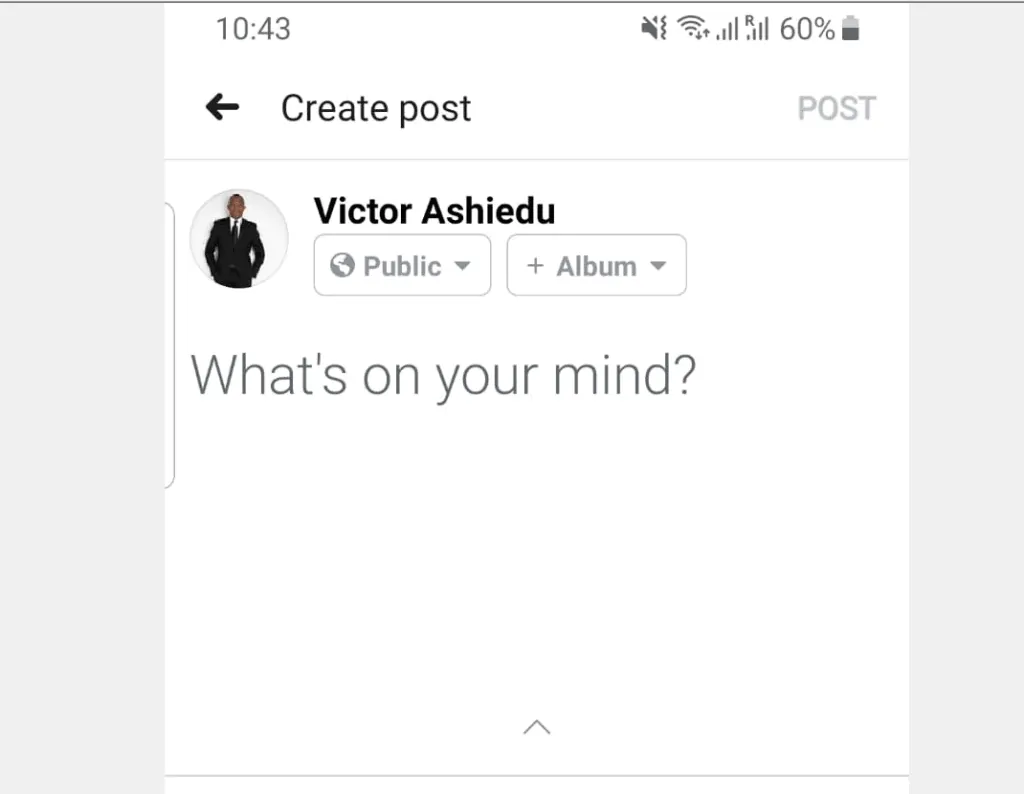Click the globe icon on the Public selector
This screenshot has height=794, width=1024.
pos(344,266)
